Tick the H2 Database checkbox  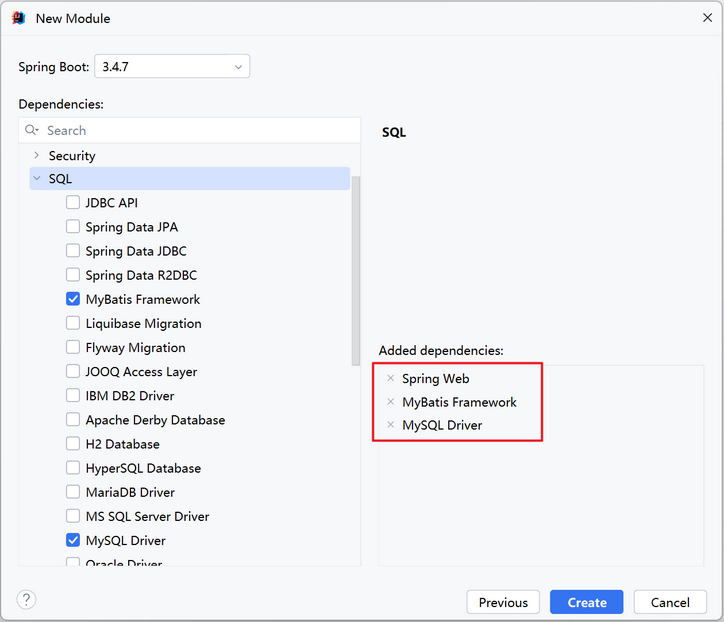tap(73, 443)
